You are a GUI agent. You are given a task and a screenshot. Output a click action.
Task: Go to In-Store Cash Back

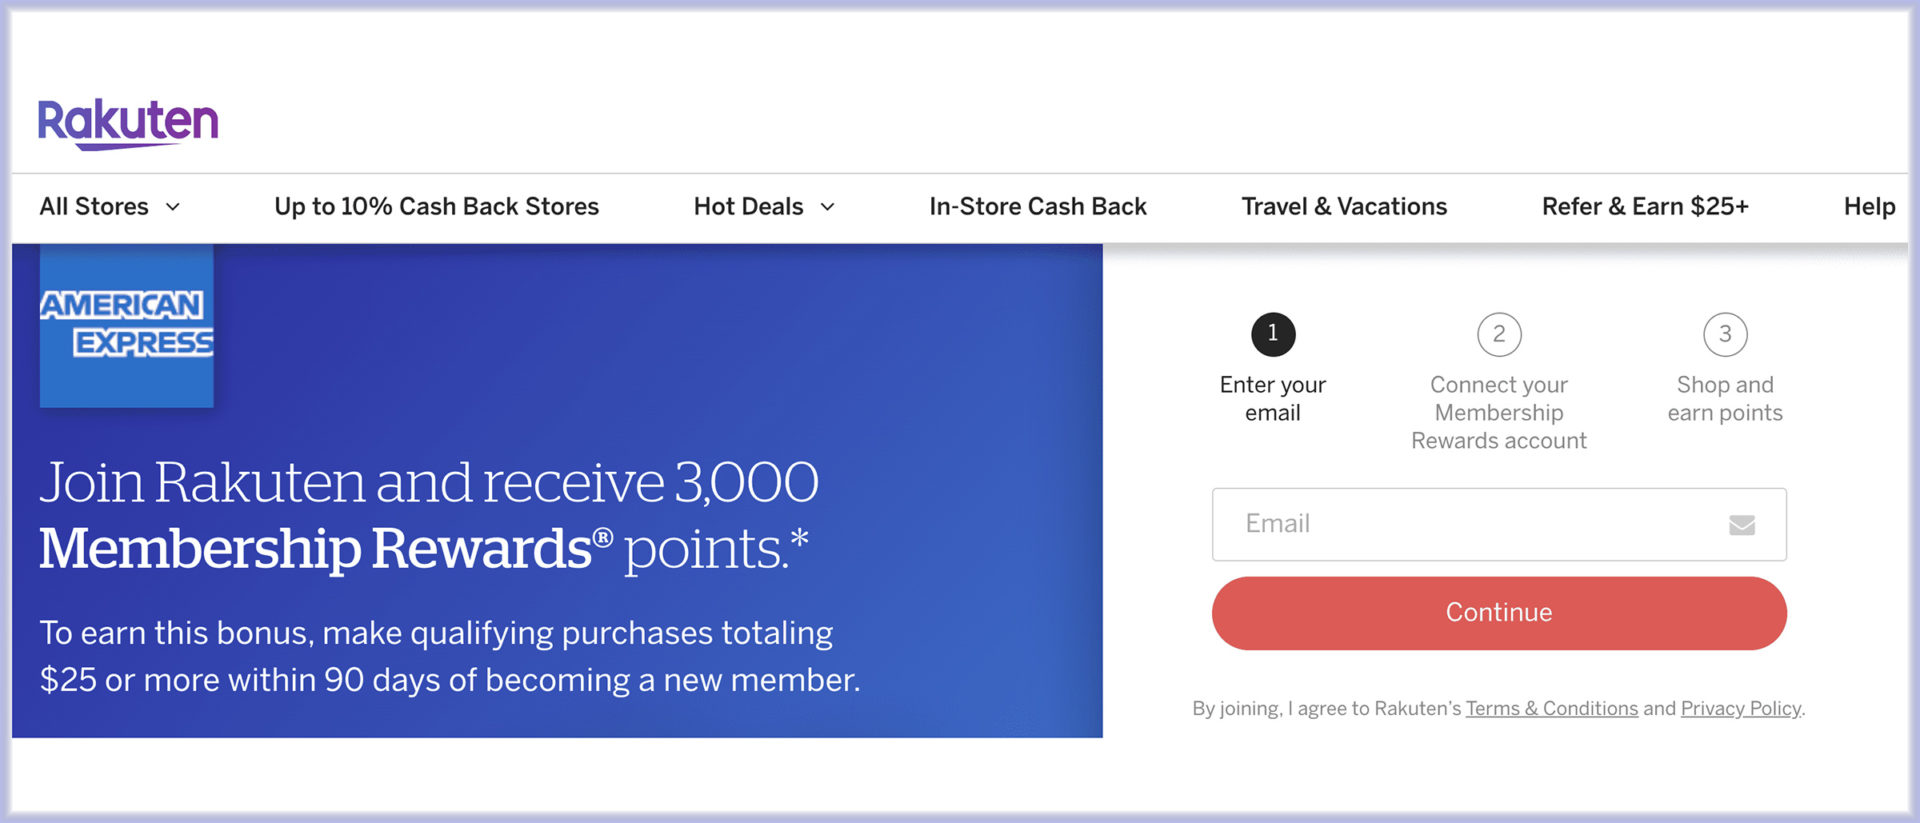coord(1037,207)
